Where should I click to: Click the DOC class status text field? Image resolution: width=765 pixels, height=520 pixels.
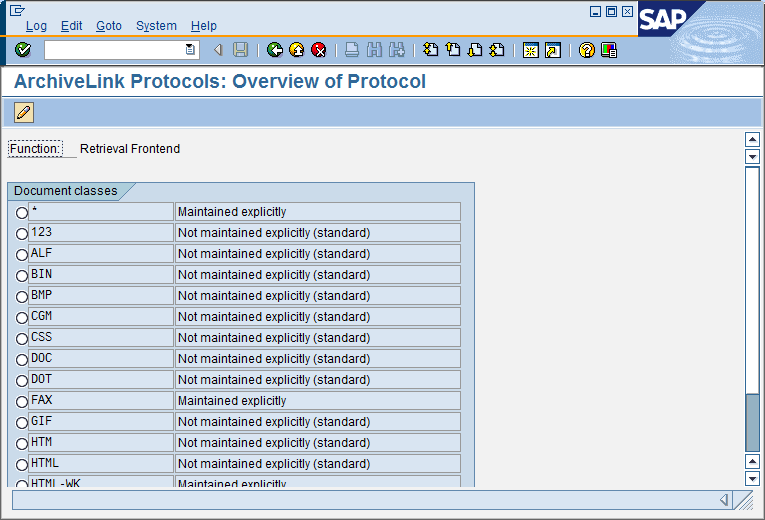pyautogui.click(x=317, y=359)
